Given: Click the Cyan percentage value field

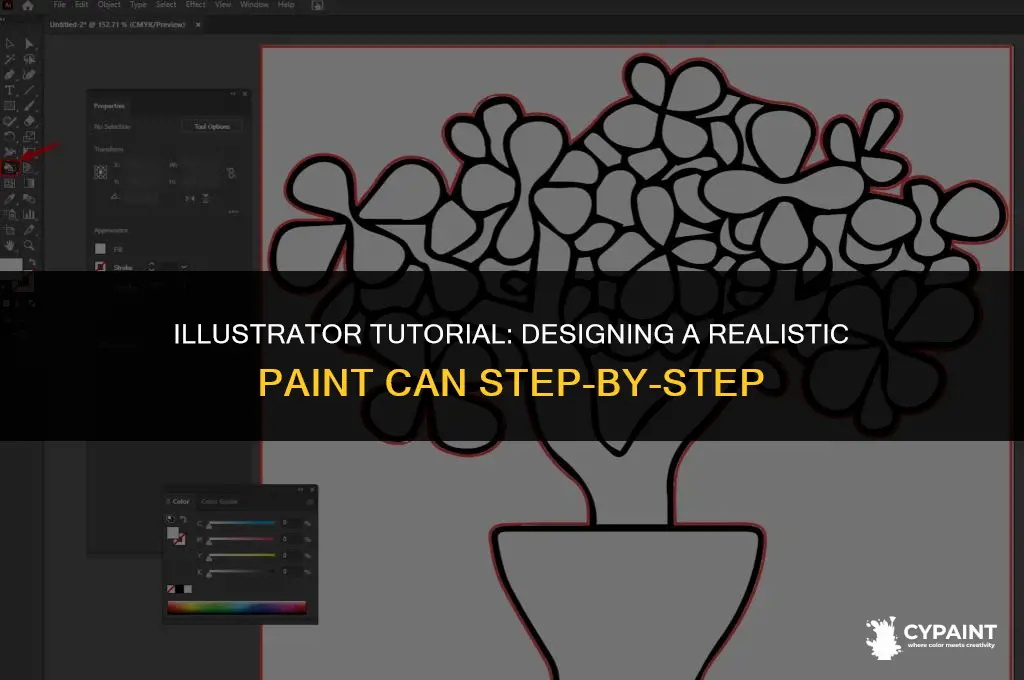Looking at the screenshot, I should coord(291,523).
